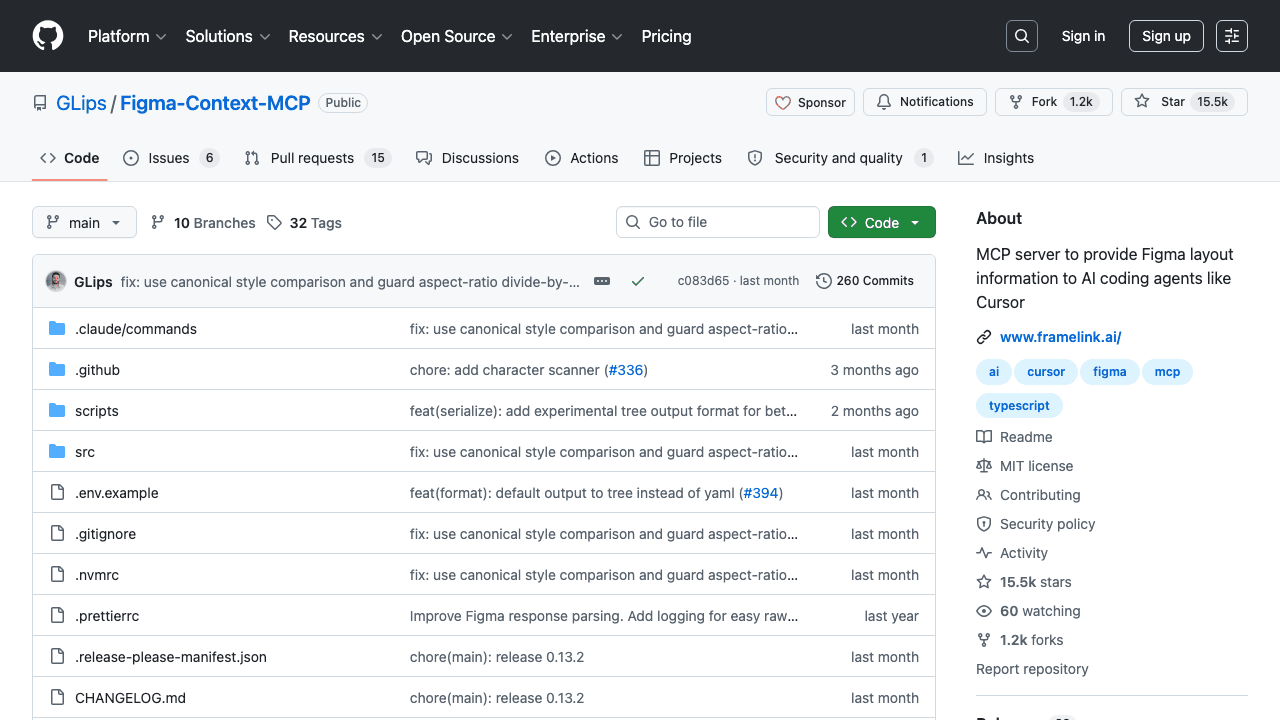Open the scripts folder icon
This screenshot has width=1280, height=720.
point(57,411)
